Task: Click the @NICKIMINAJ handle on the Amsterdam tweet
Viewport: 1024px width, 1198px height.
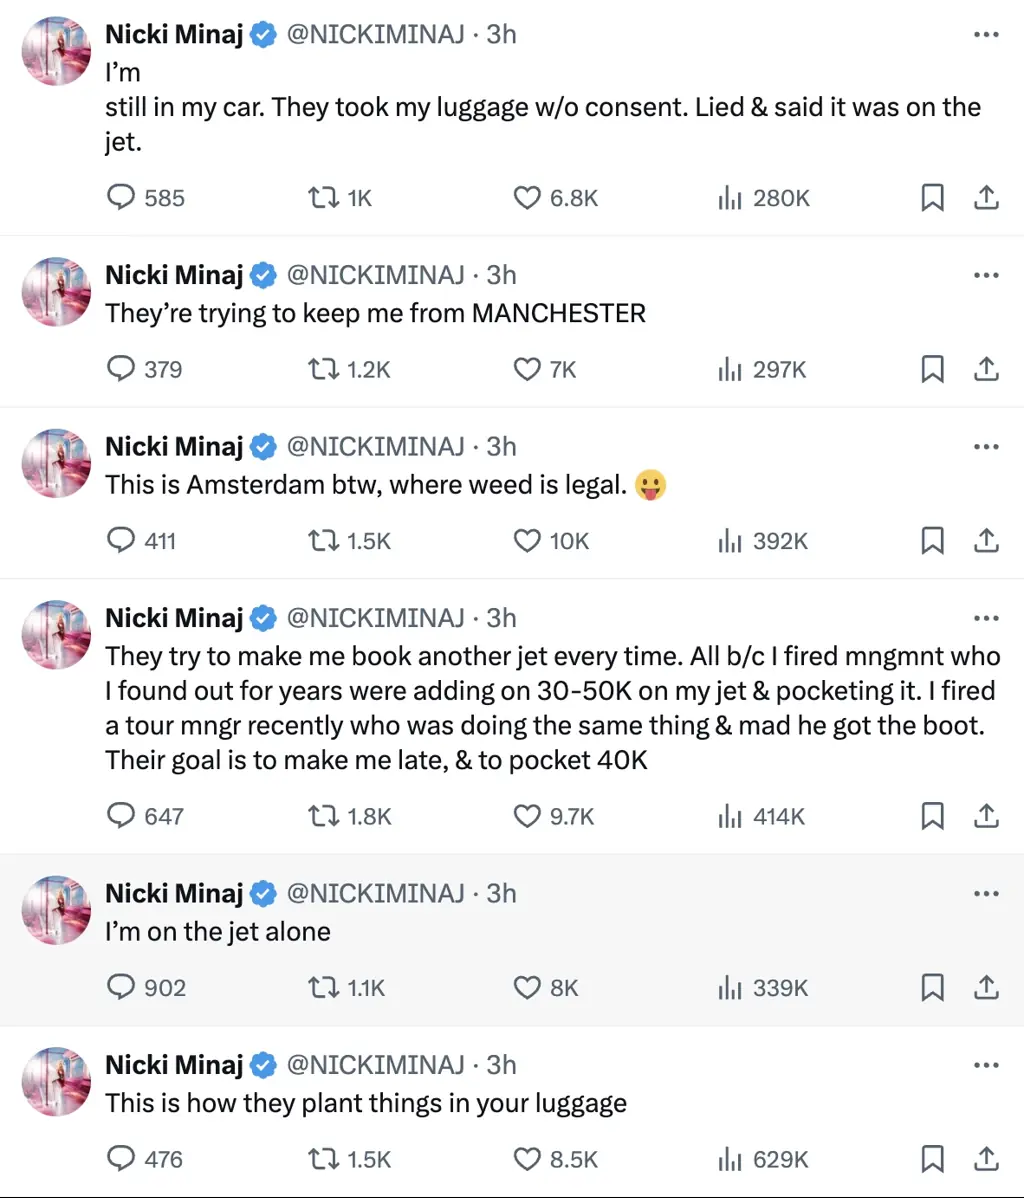Action: pos(375,446)
